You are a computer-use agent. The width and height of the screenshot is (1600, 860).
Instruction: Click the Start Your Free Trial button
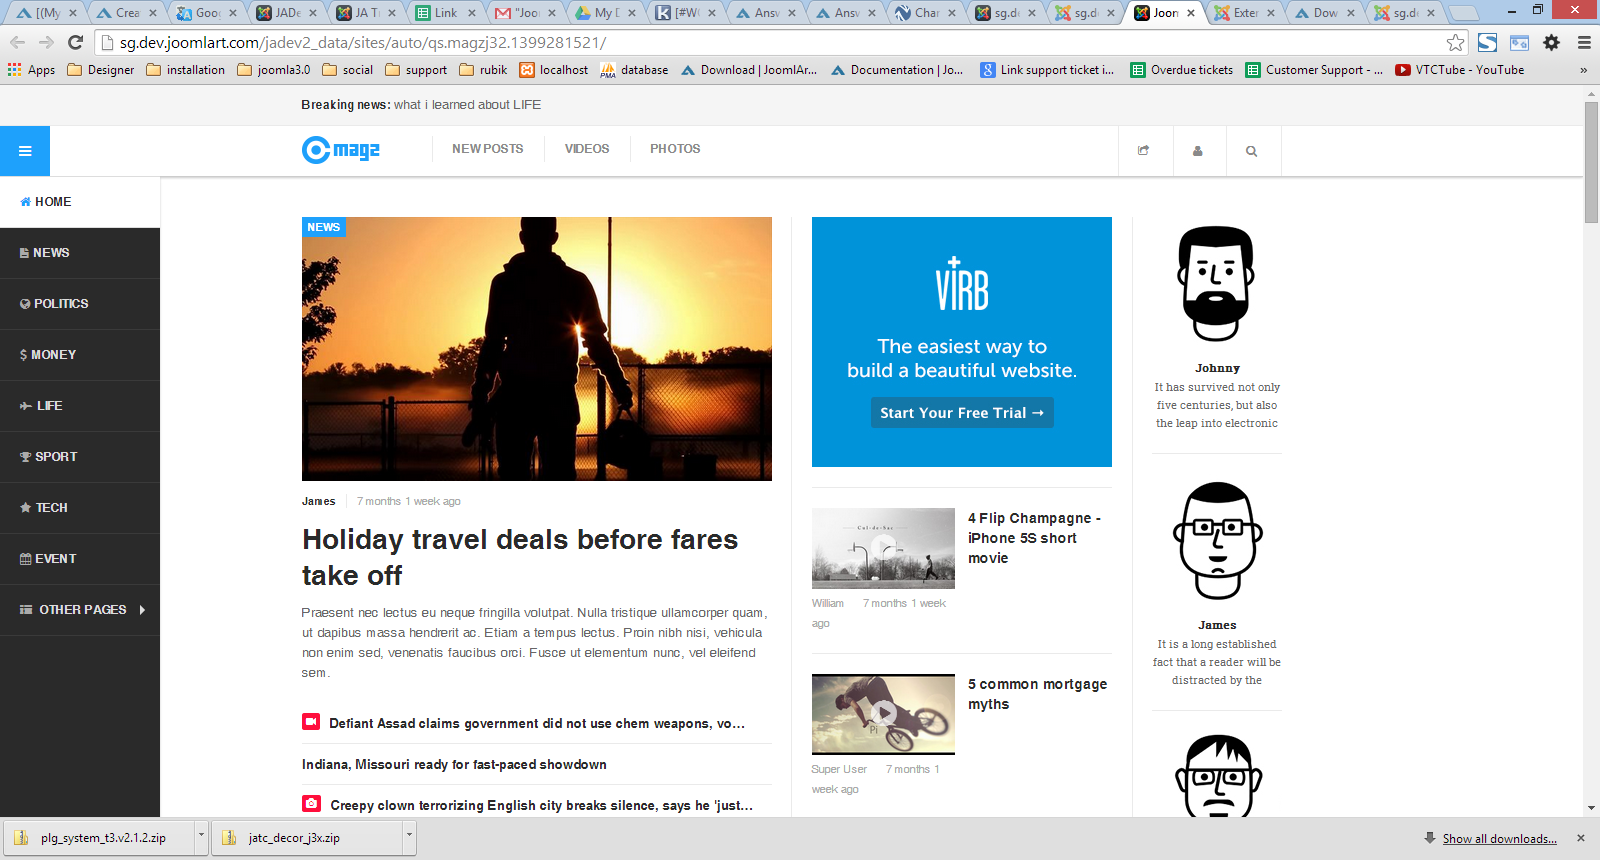961,413
